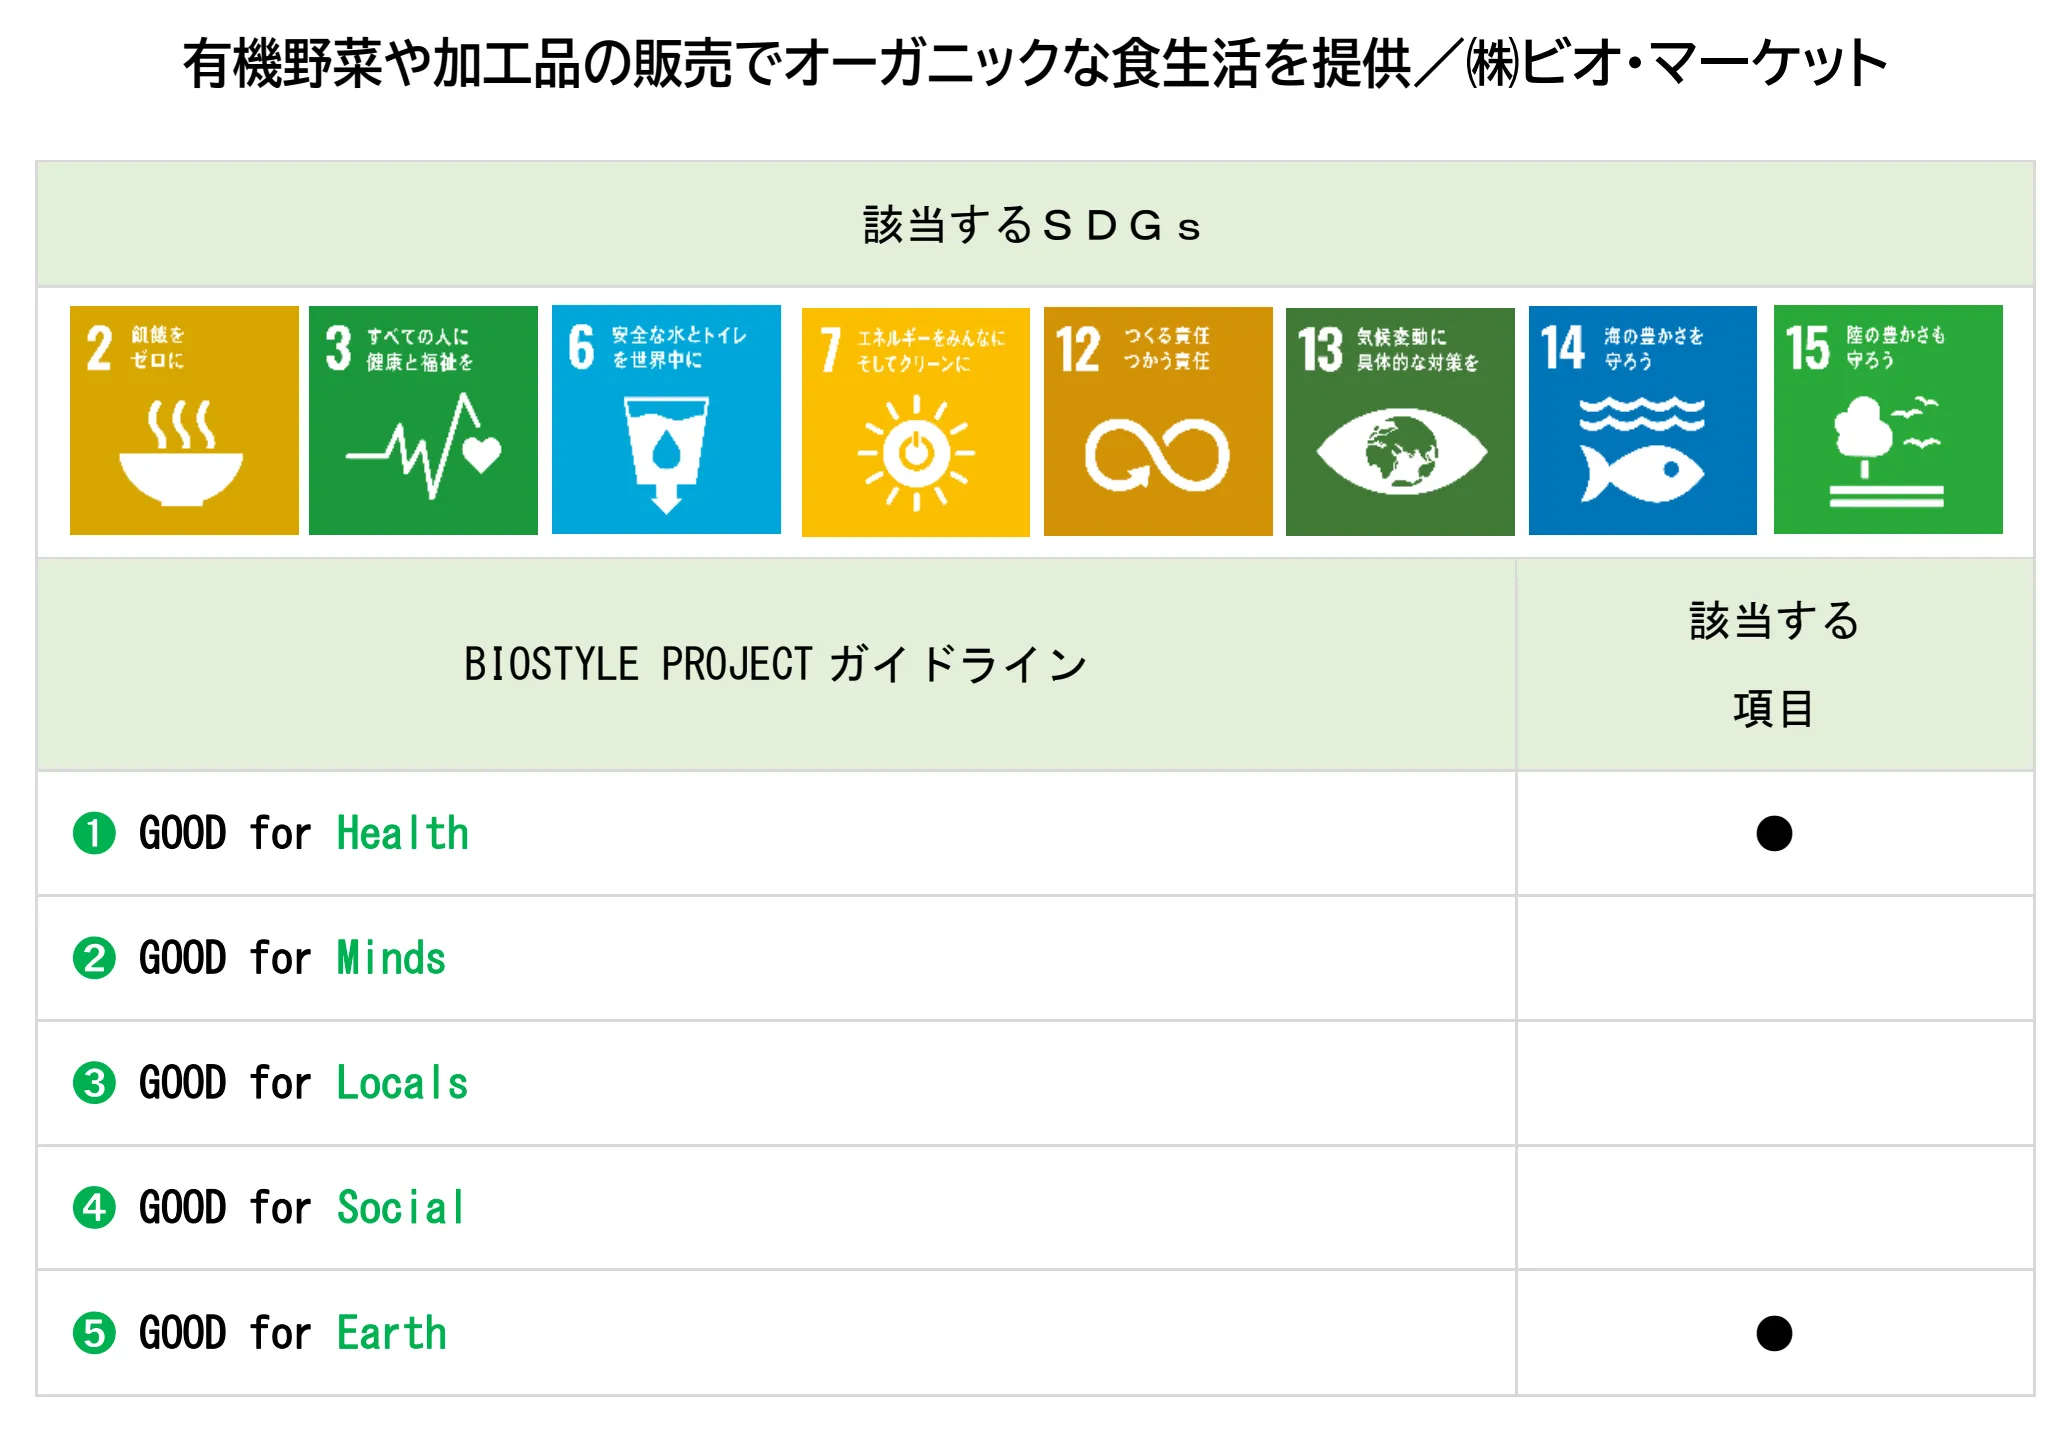Click the SDG 2 Zero Hunger icon
Viewport: 2061px width, 1430px height.
tap(184, 420)
